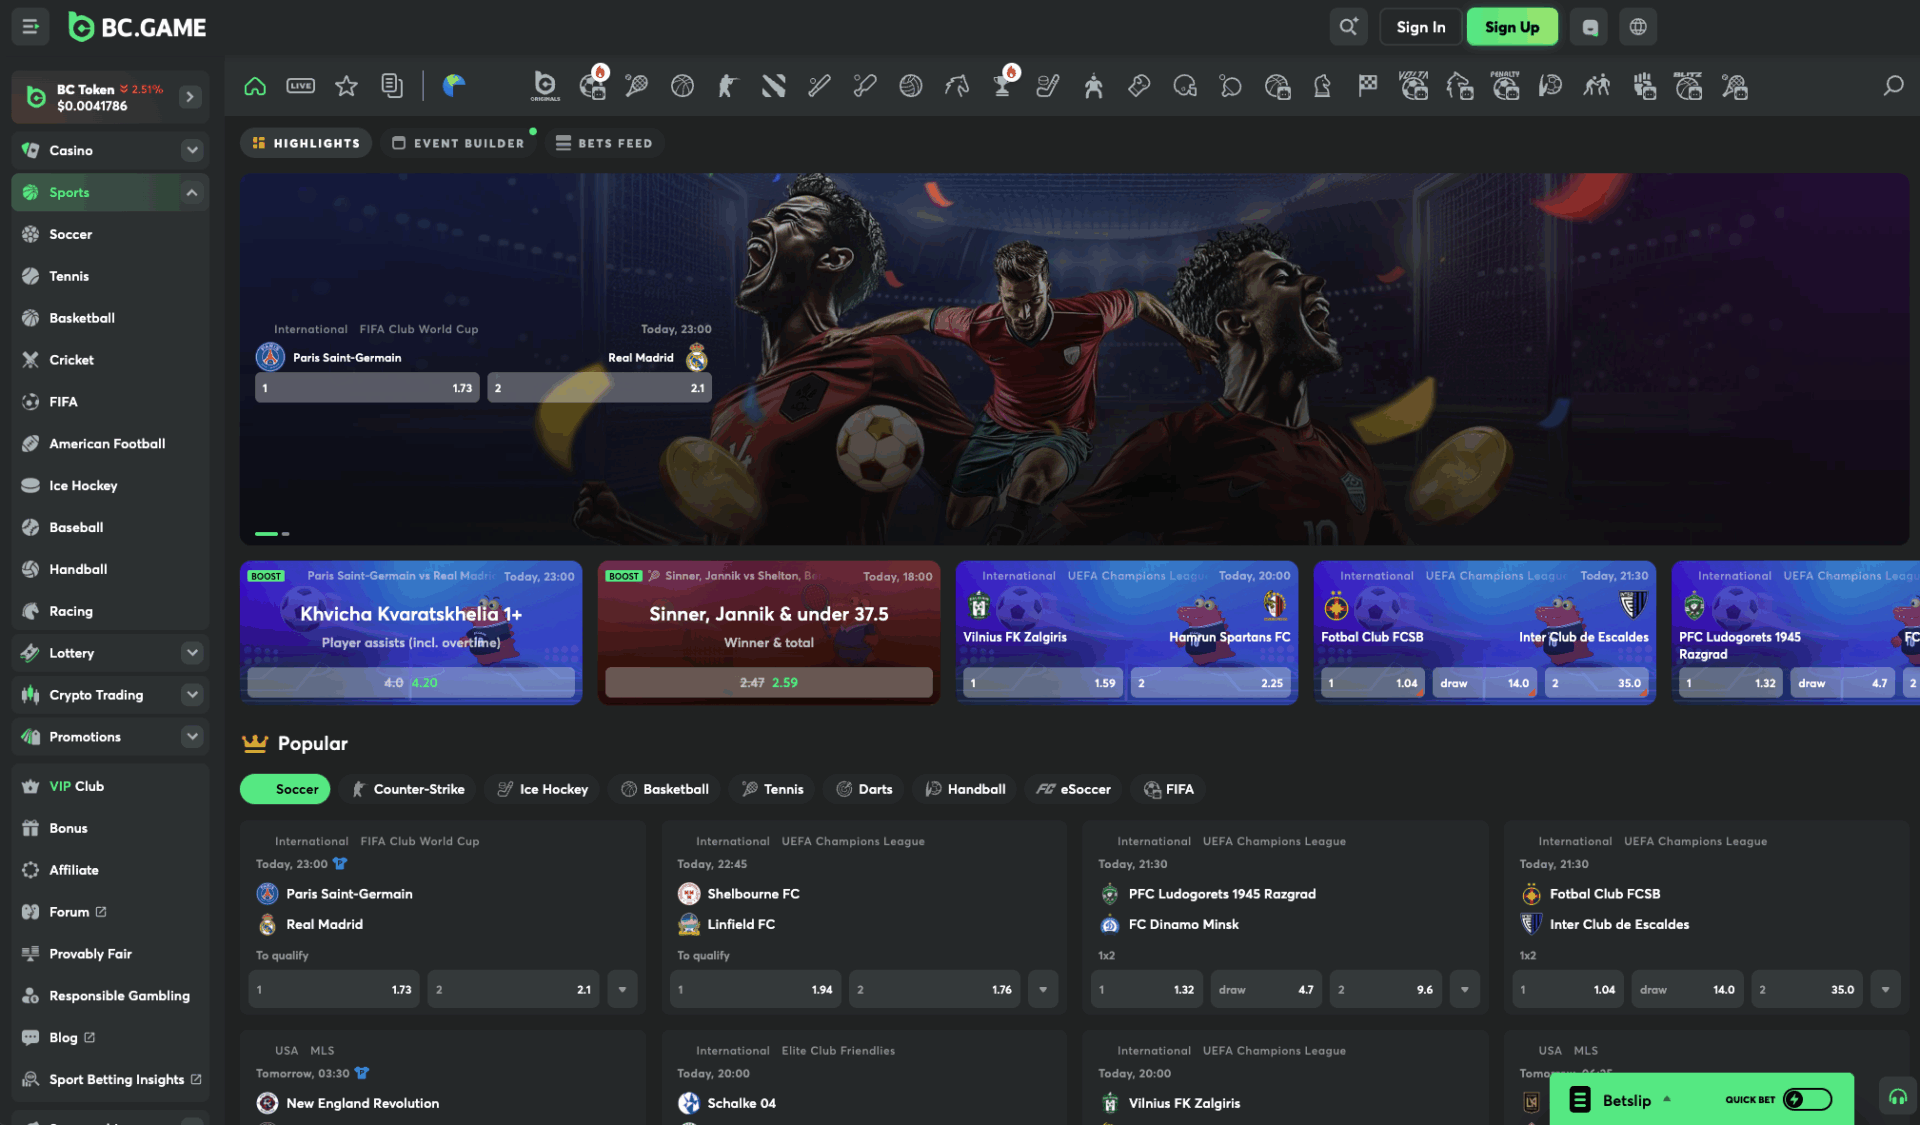Click the green Sign Up button
Image resolution: width=1920 pixels, height=1125 pixels.
click(1512, 27)
